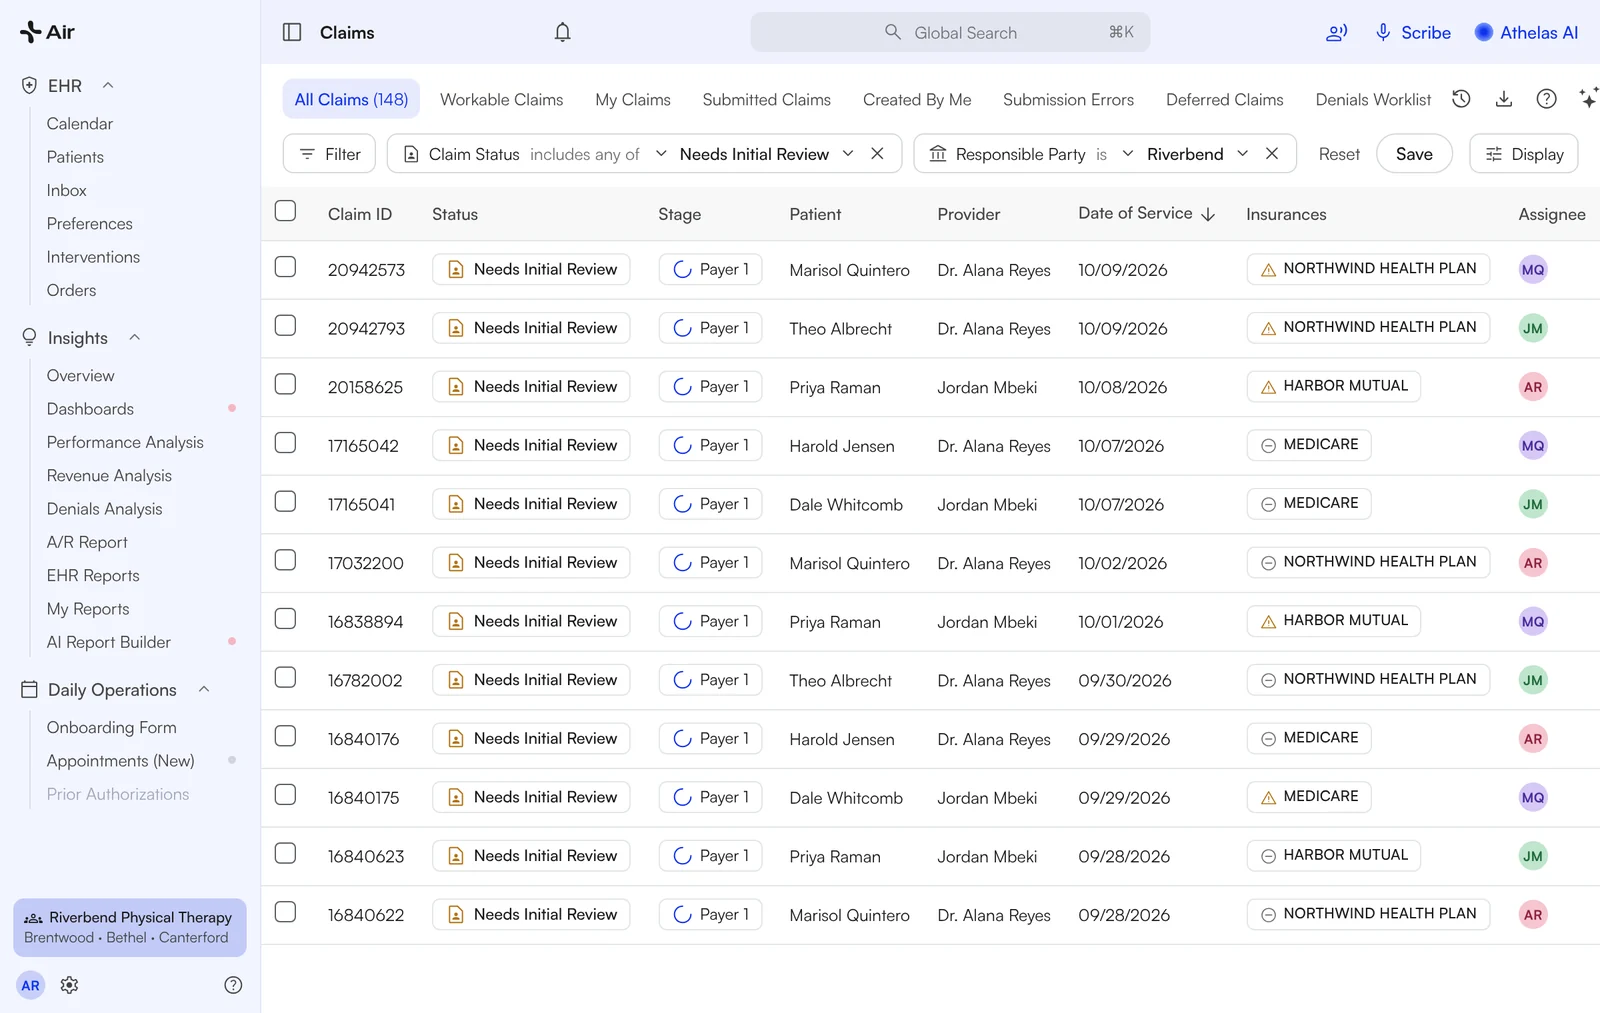Open claim ID 16782002
The width and height of the screenshot is (1600, 1013).
365,681
